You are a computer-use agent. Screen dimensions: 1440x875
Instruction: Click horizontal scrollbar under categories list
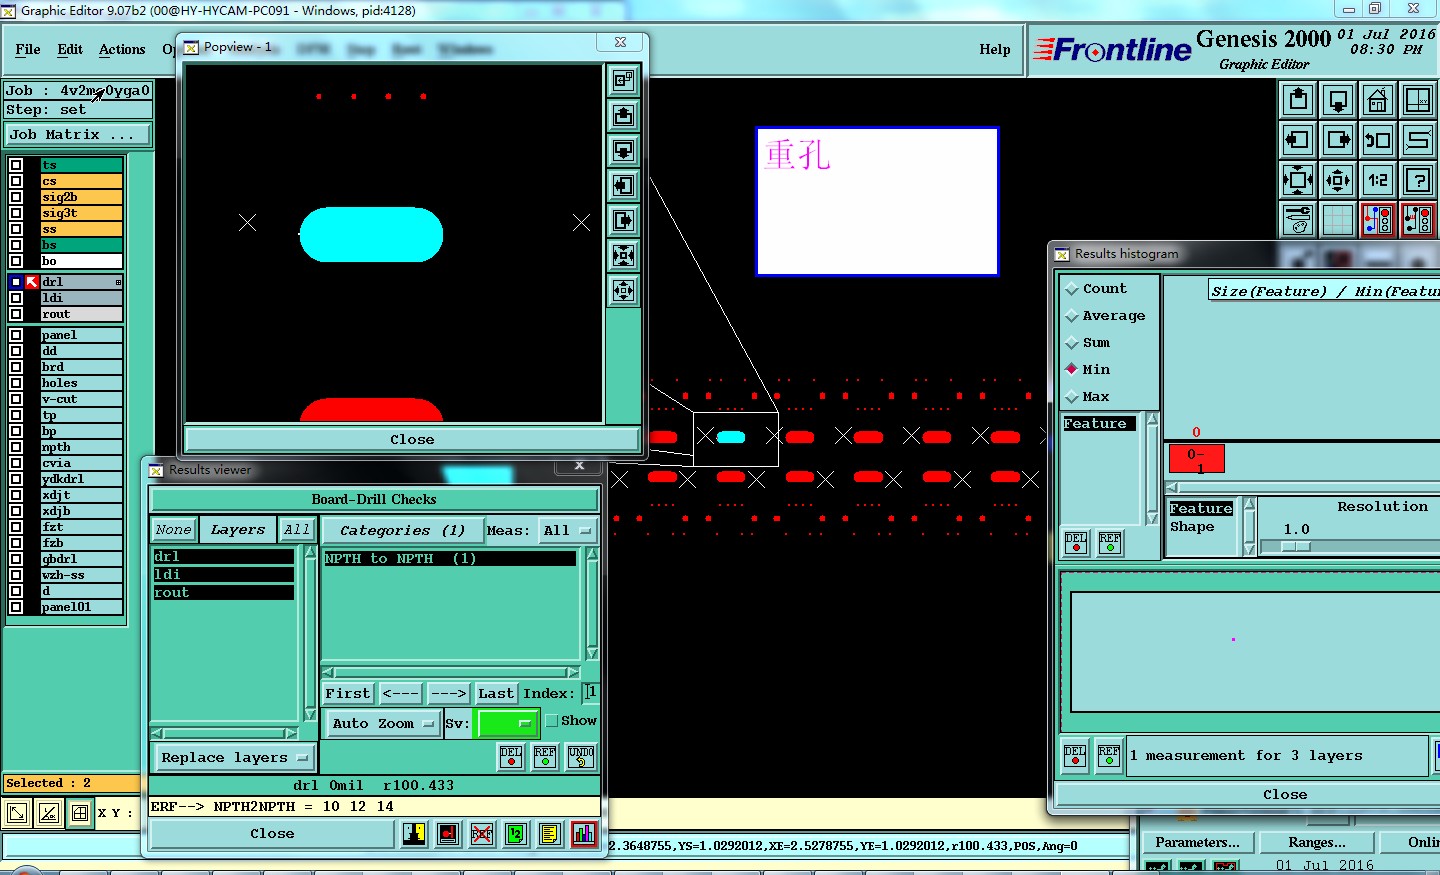pos(450,672)
